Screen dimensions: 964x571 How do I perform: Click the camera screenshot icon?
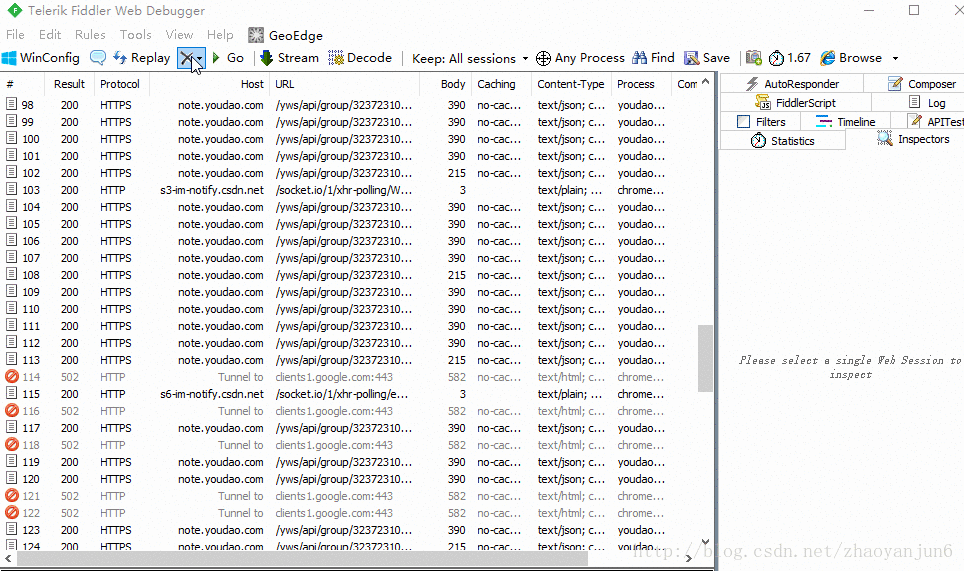tap(754, 58)
